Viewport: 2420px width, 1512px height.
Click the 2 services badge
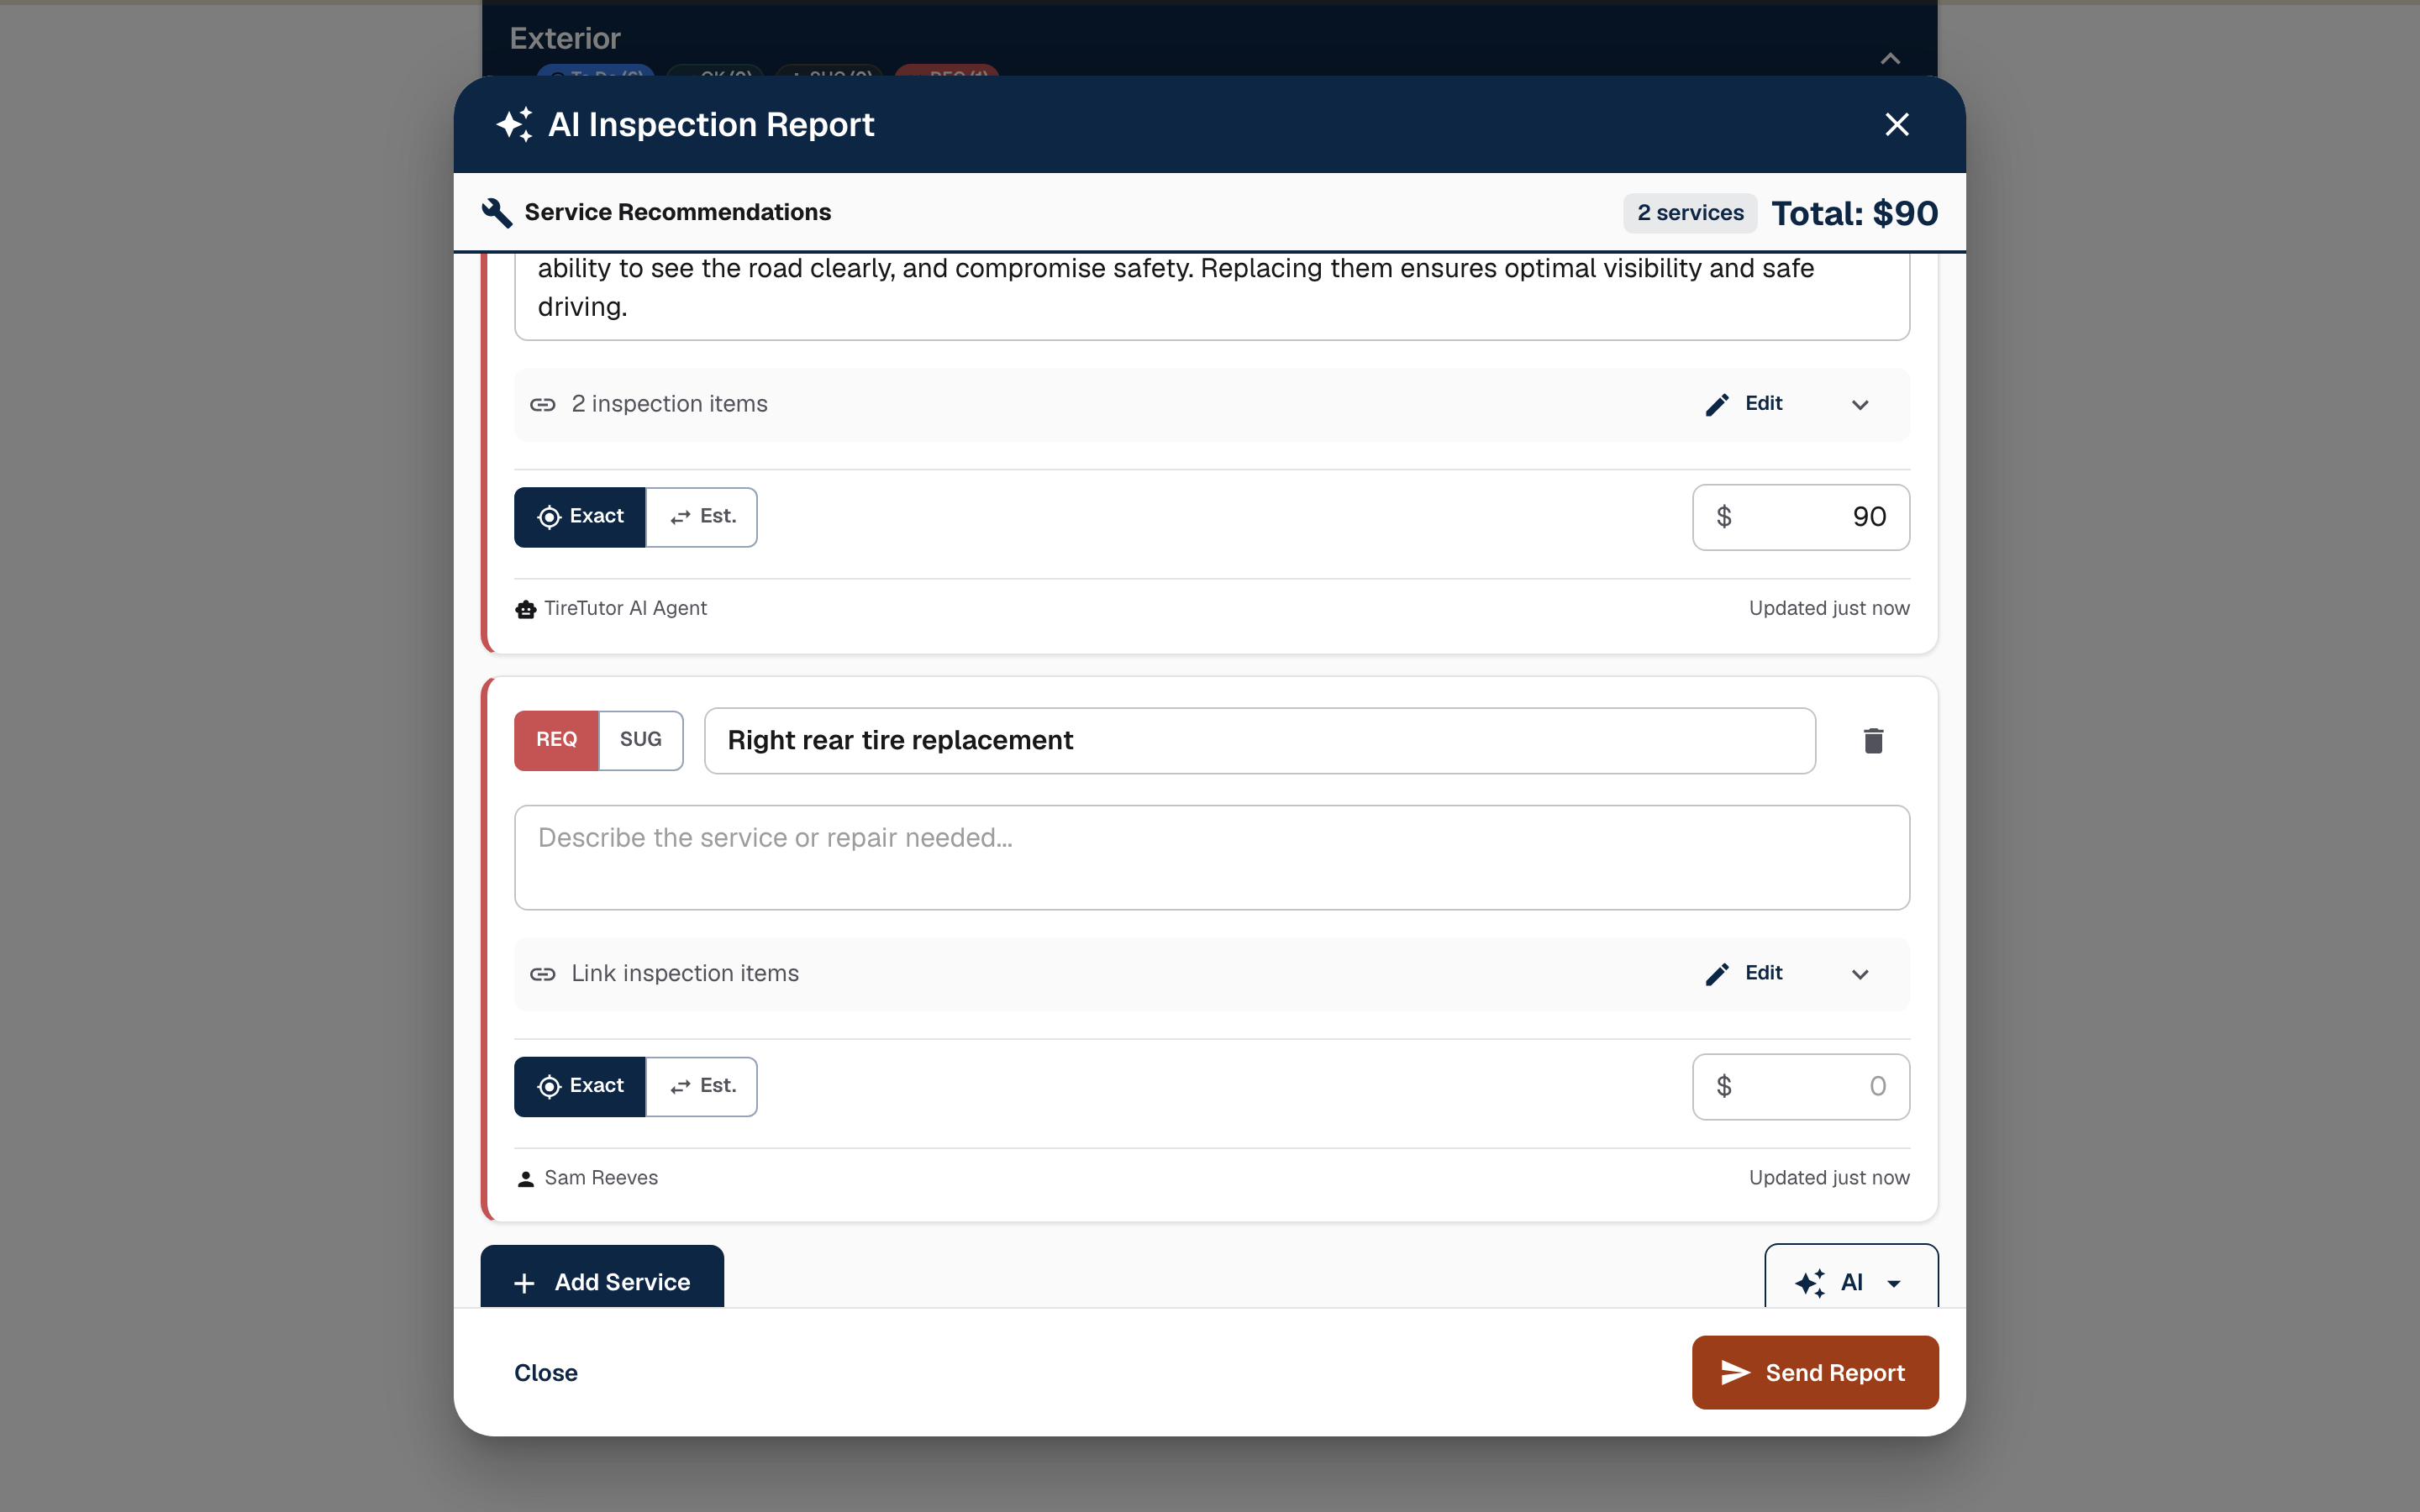[1690, 213]
